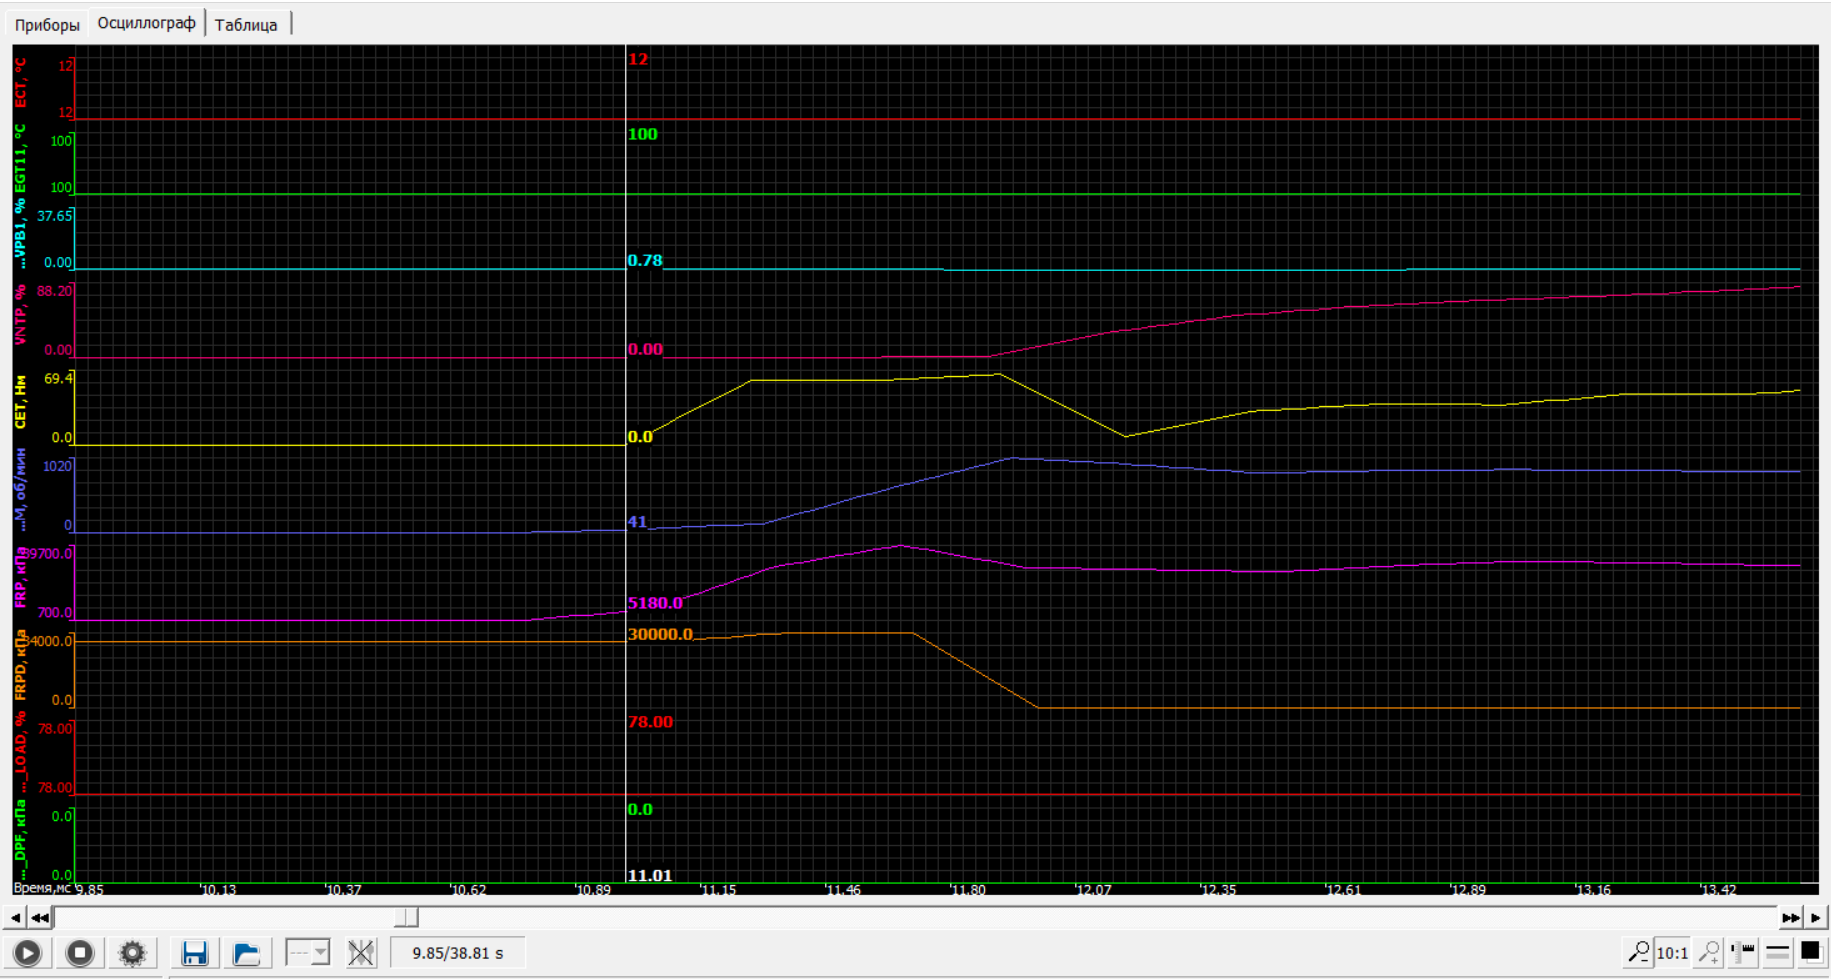Toggle the ruler scale icon
Viewport: 1831px width, 979px height.
click(x=1744, y=953)
